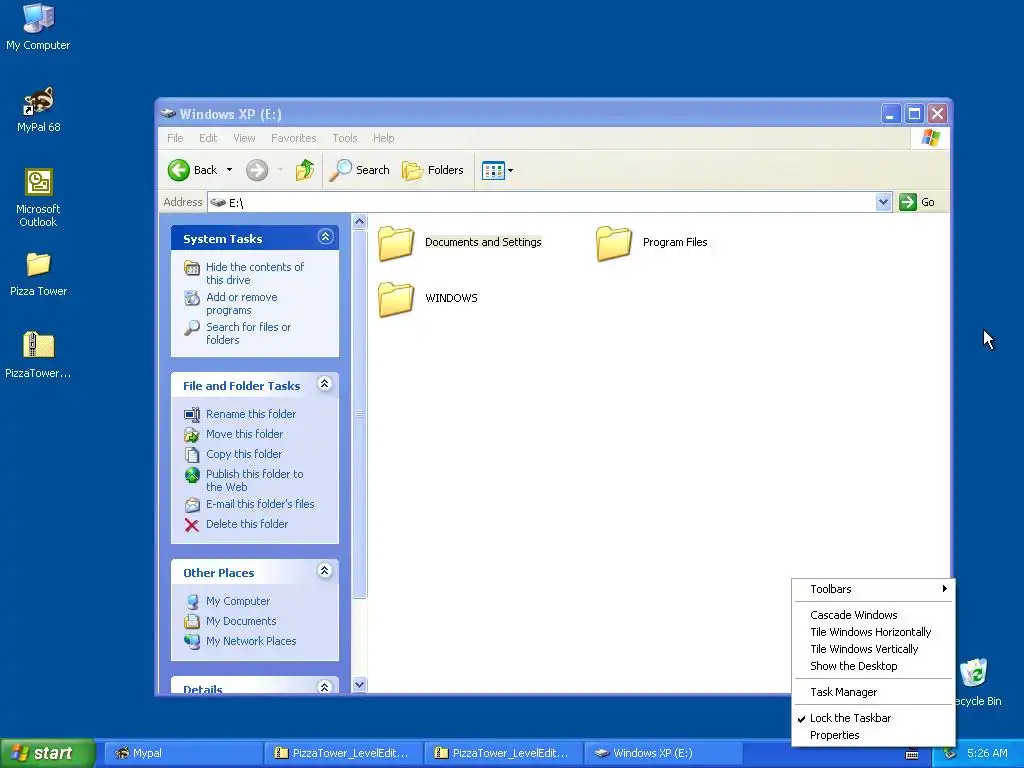Click the Add or remove programs icon
This screenshot has width=1024, height=768.
coord(192,298)
